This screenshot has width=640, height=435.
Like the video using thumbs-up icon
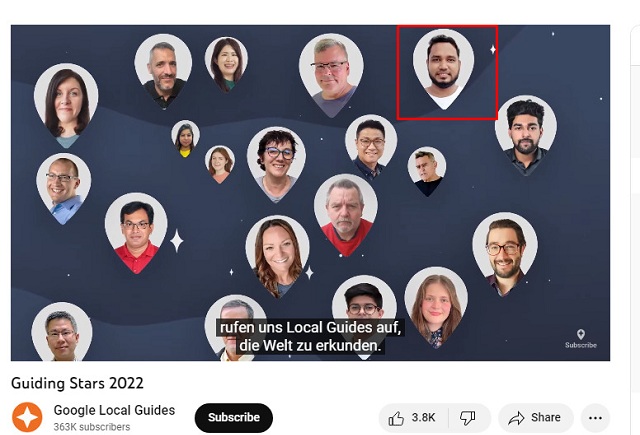(x=396, y=418)
